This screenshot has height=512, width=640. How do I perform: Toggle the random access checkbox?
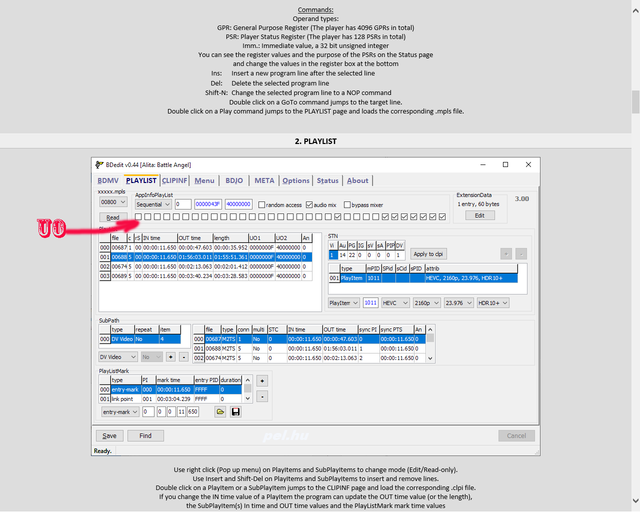click(262, 205)
